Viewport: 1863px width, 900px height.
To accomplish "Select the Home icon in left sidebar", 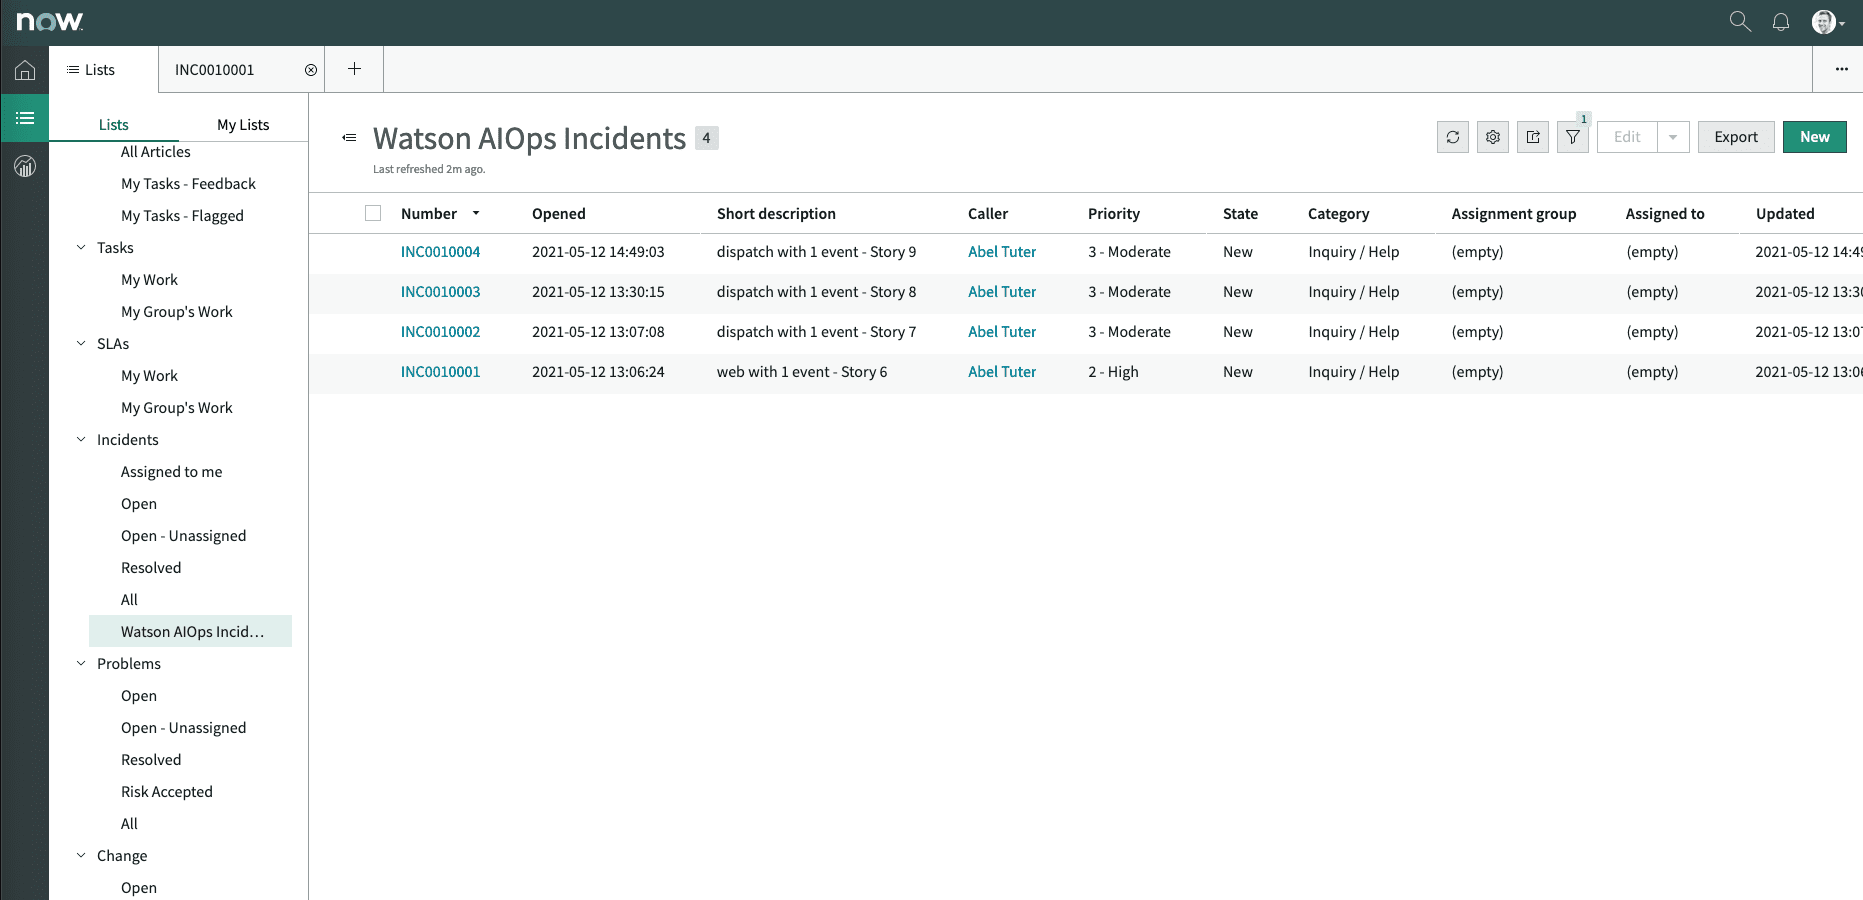I will 24,69.
